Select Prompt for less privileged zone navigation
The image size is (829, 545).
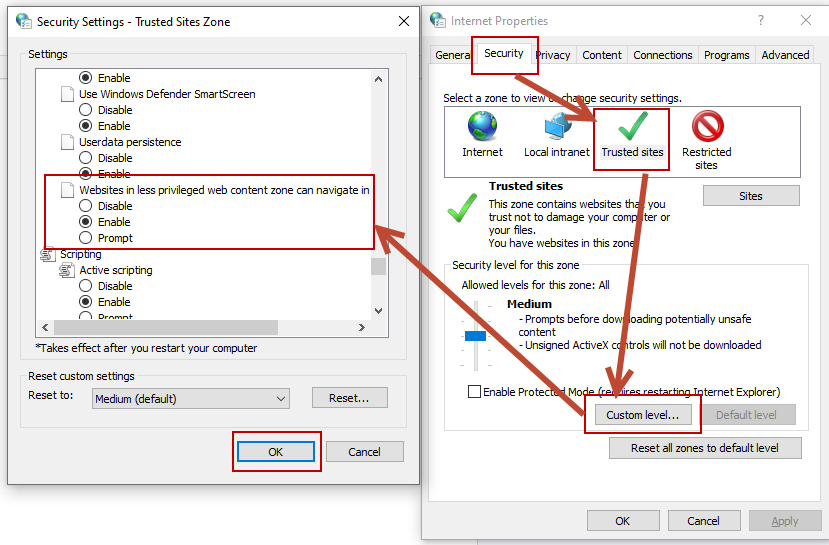coord(86,238)
